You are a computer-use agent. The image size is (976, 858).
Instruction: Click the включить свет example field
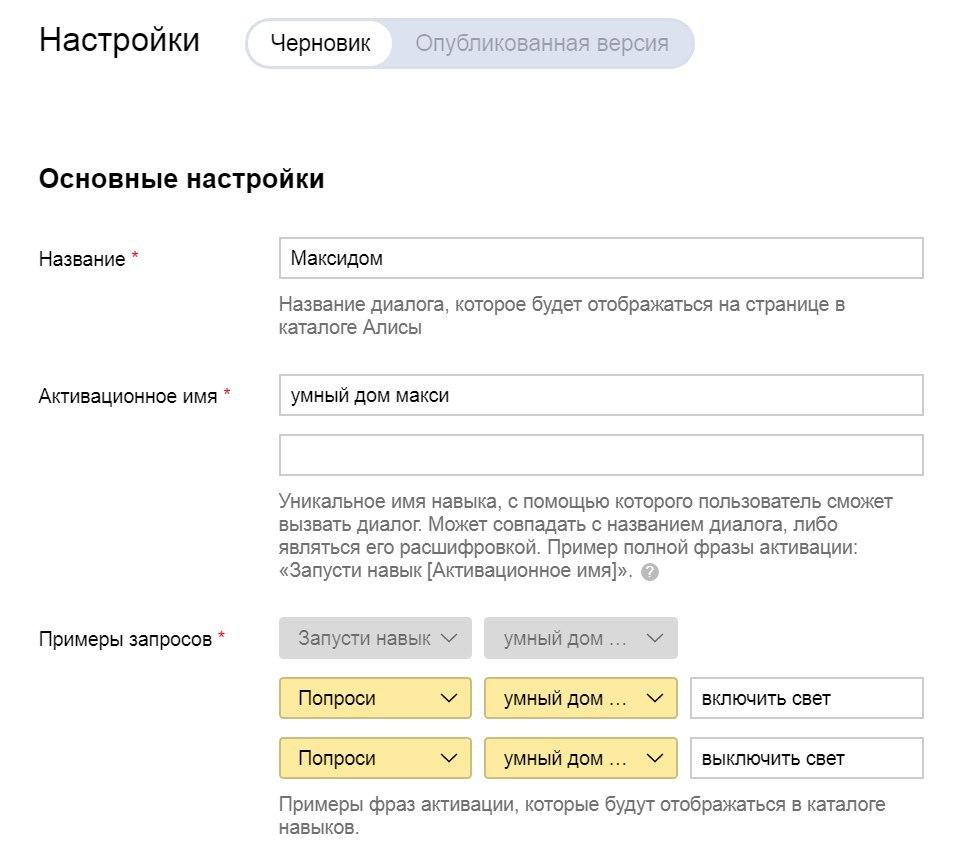point(807,698)
